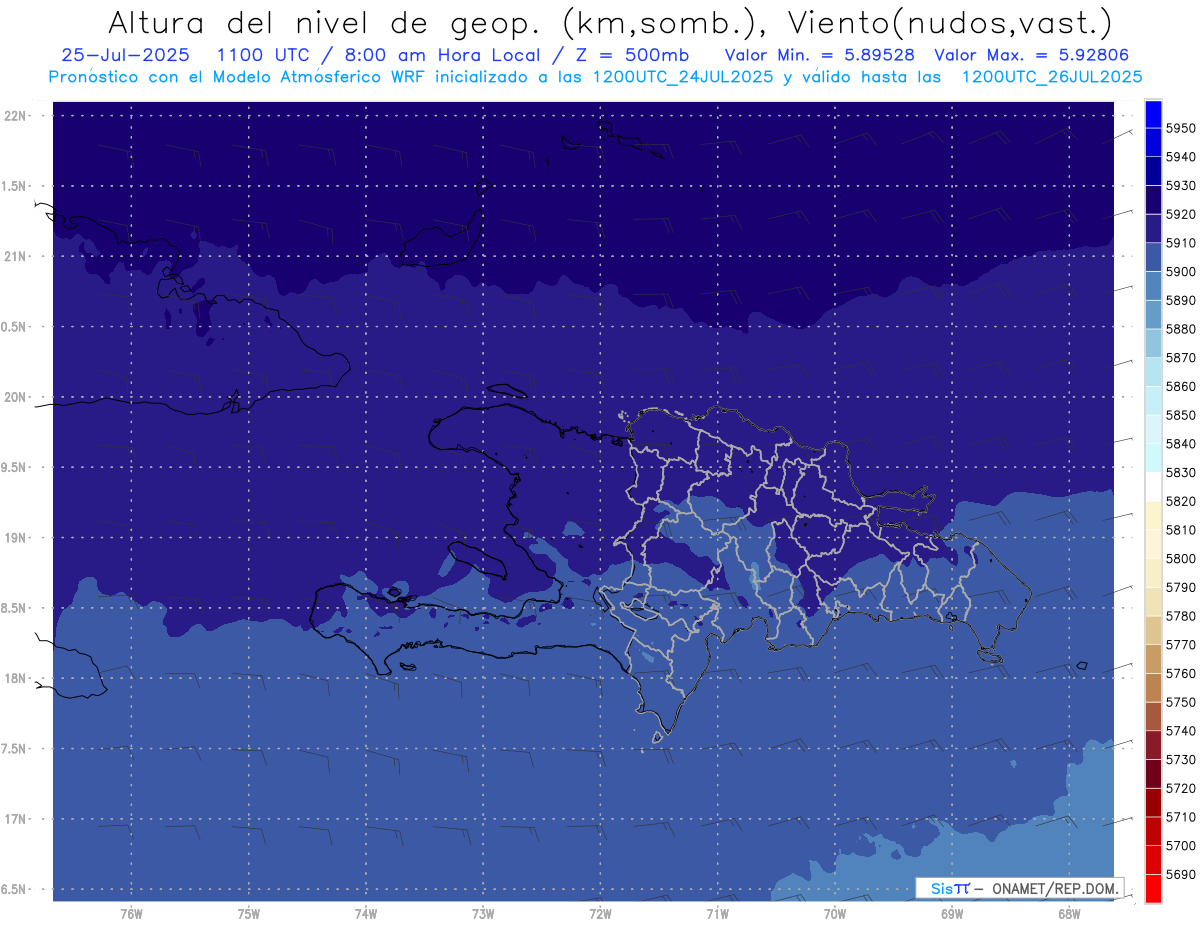This screenshot has width=1200, height=927.
Task: Click the legend value '5830'
Action: tap(1181, 473)
